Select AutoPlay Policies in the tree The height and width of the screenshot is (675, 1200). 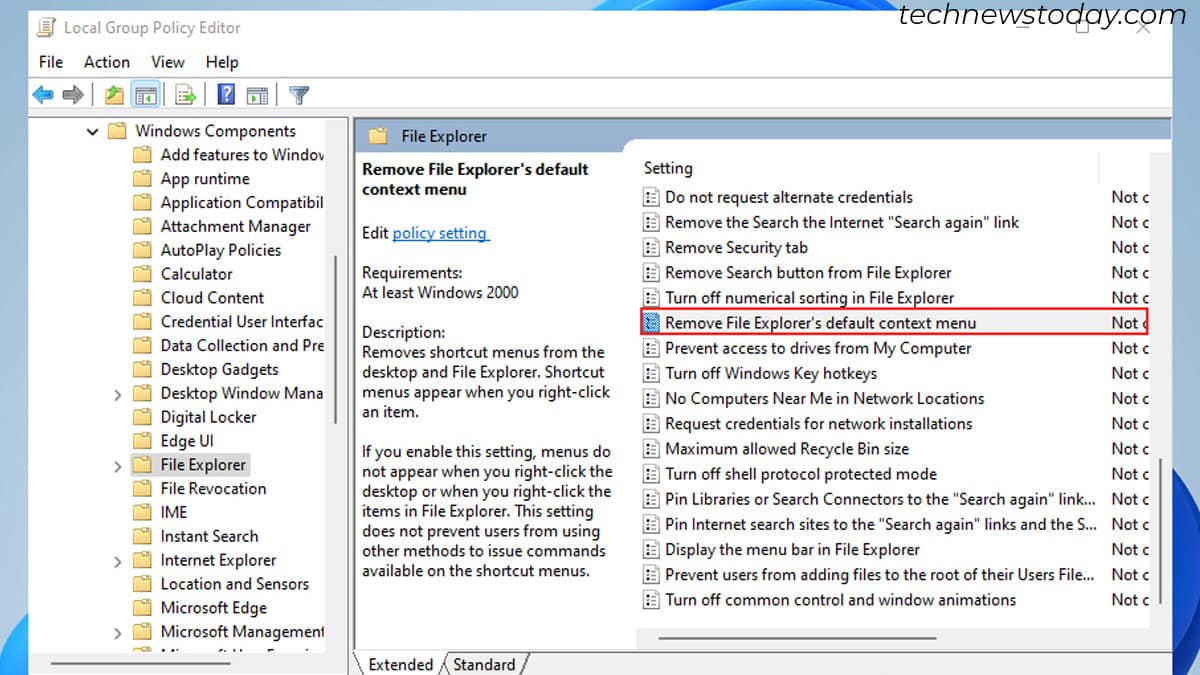(x=221, y=250)
